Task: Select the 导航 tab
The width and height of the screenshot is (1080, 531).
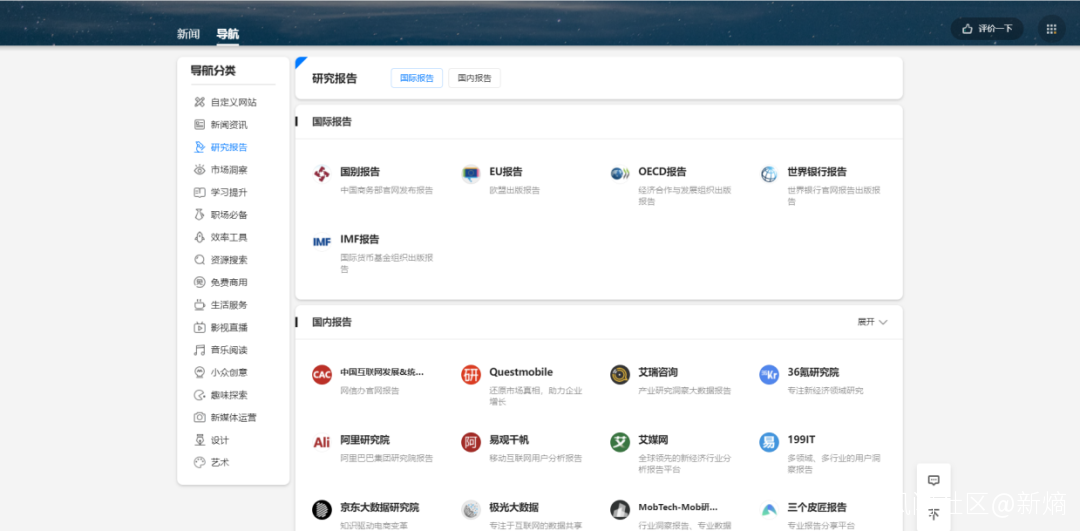Action: pyautogui.click(x=227, y=34)
